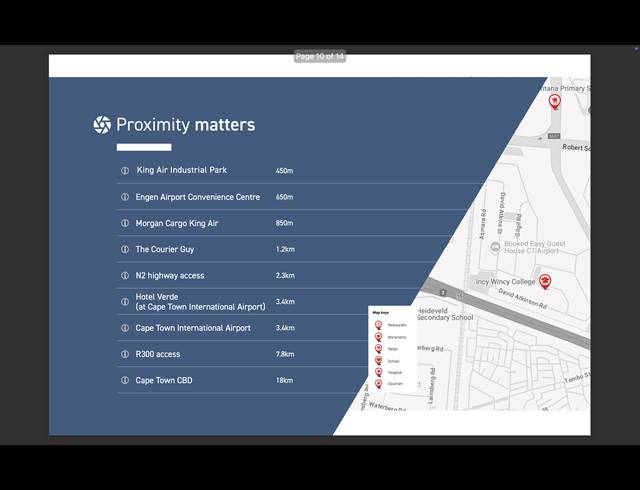Select the red retail pin near Robert Sobukwe road
Viewport: 640px width, 490px height.
(554, 101)
